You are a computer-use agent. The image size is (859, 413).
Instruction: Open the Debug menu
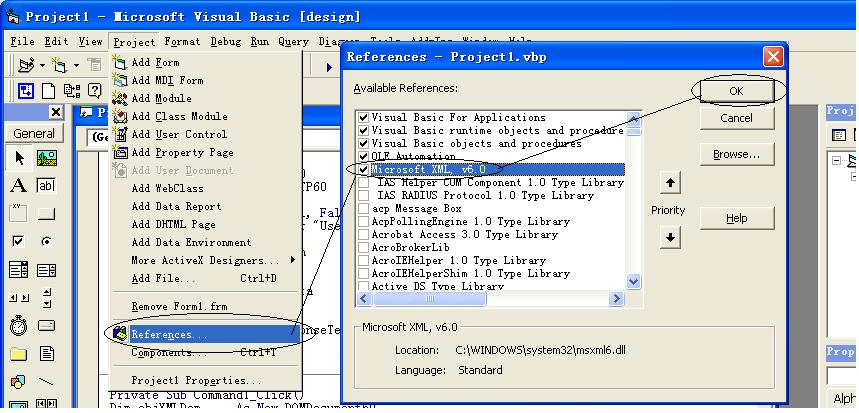point(225,42)
